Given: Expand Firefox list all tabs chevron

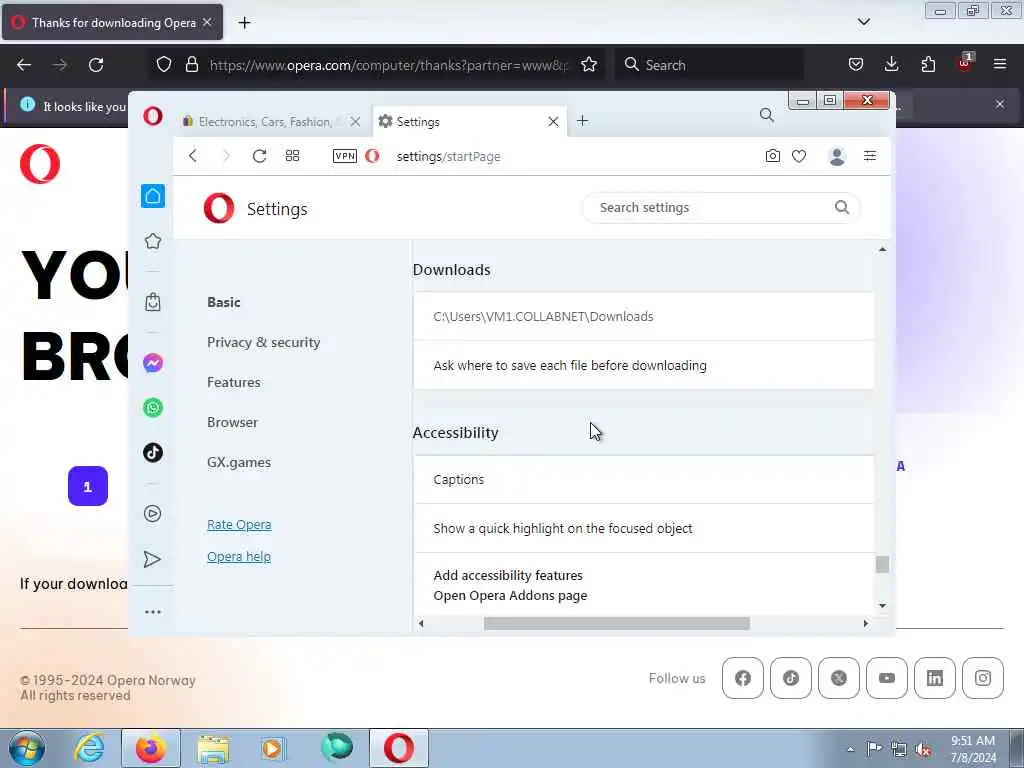Looking at the screenshot, I should pyautogui.click(x=863, y=22).
